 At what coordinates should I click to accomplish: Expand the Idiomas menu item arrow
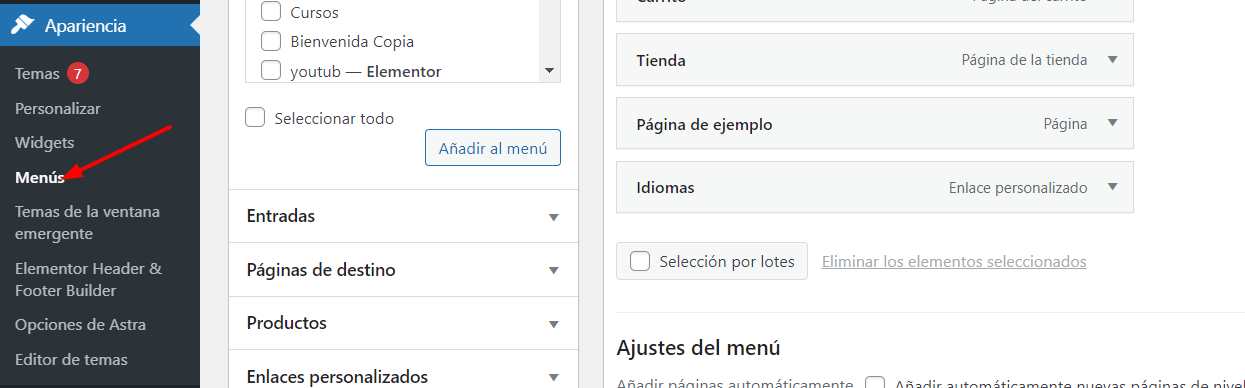1112,187
